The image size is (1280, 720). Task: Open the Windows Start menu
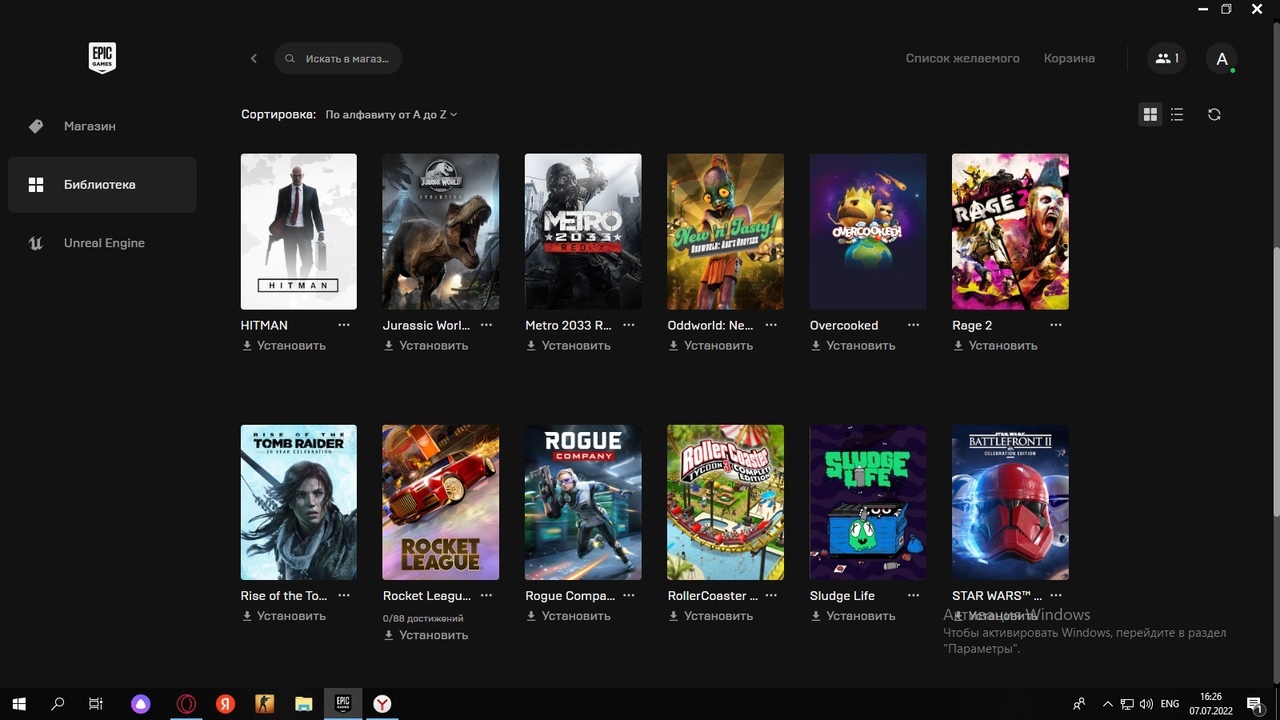(x=19, y=704)
